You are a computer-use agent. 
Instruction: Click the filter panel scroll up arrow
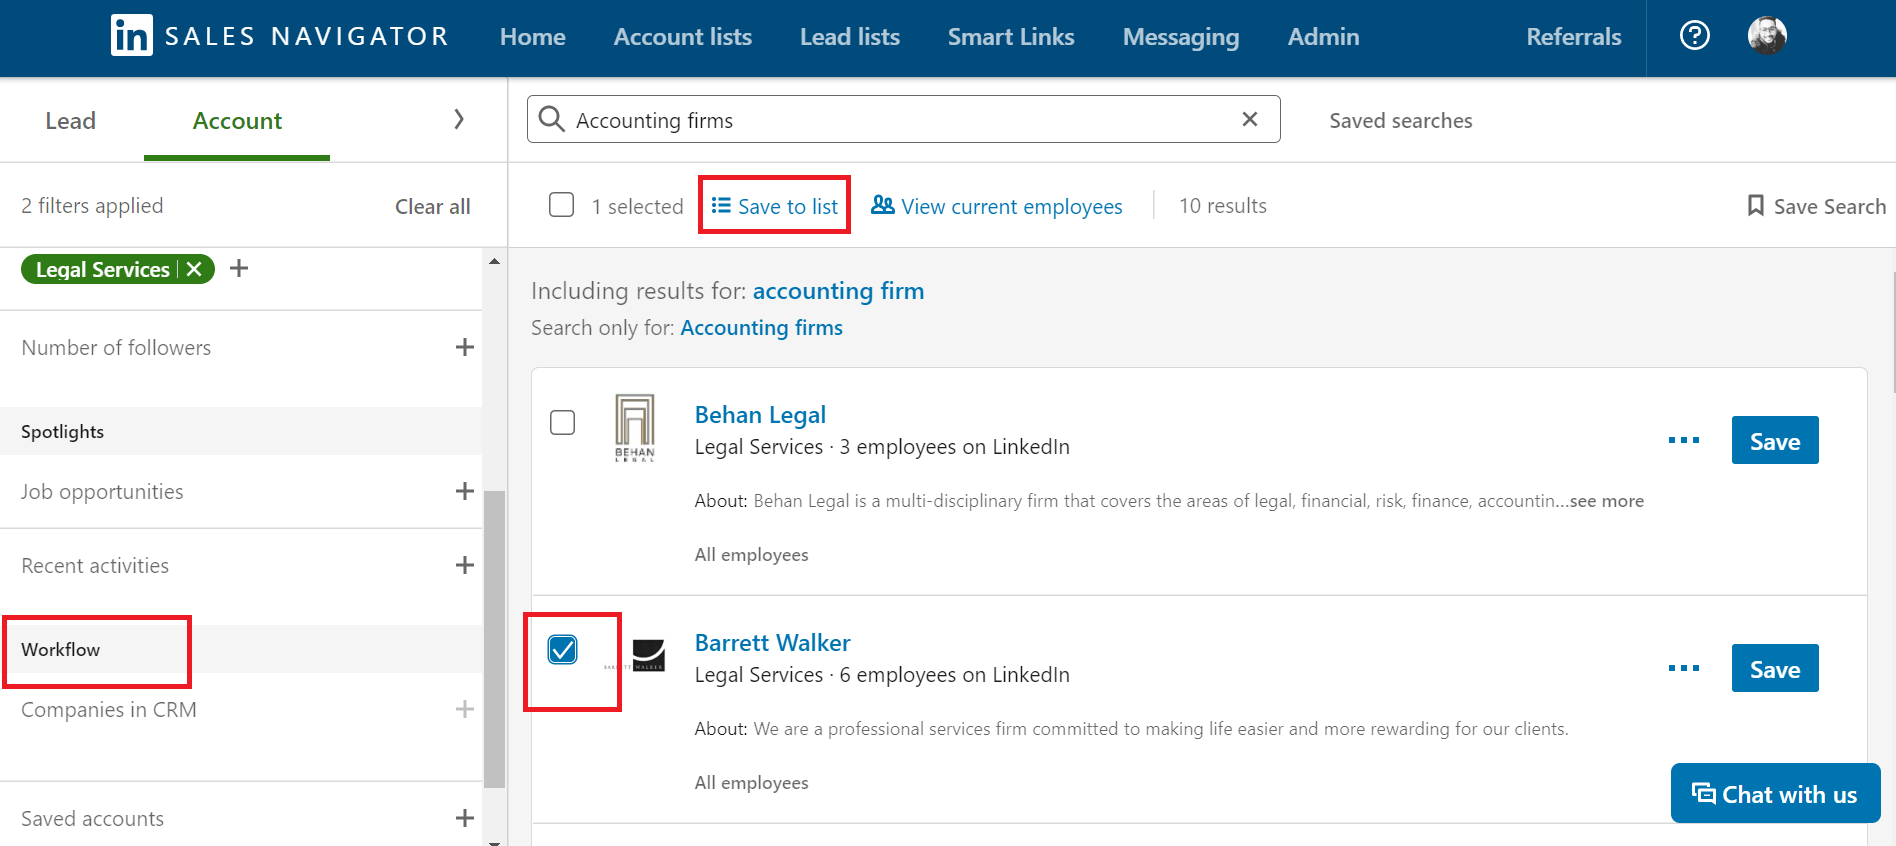click(494, 261)
